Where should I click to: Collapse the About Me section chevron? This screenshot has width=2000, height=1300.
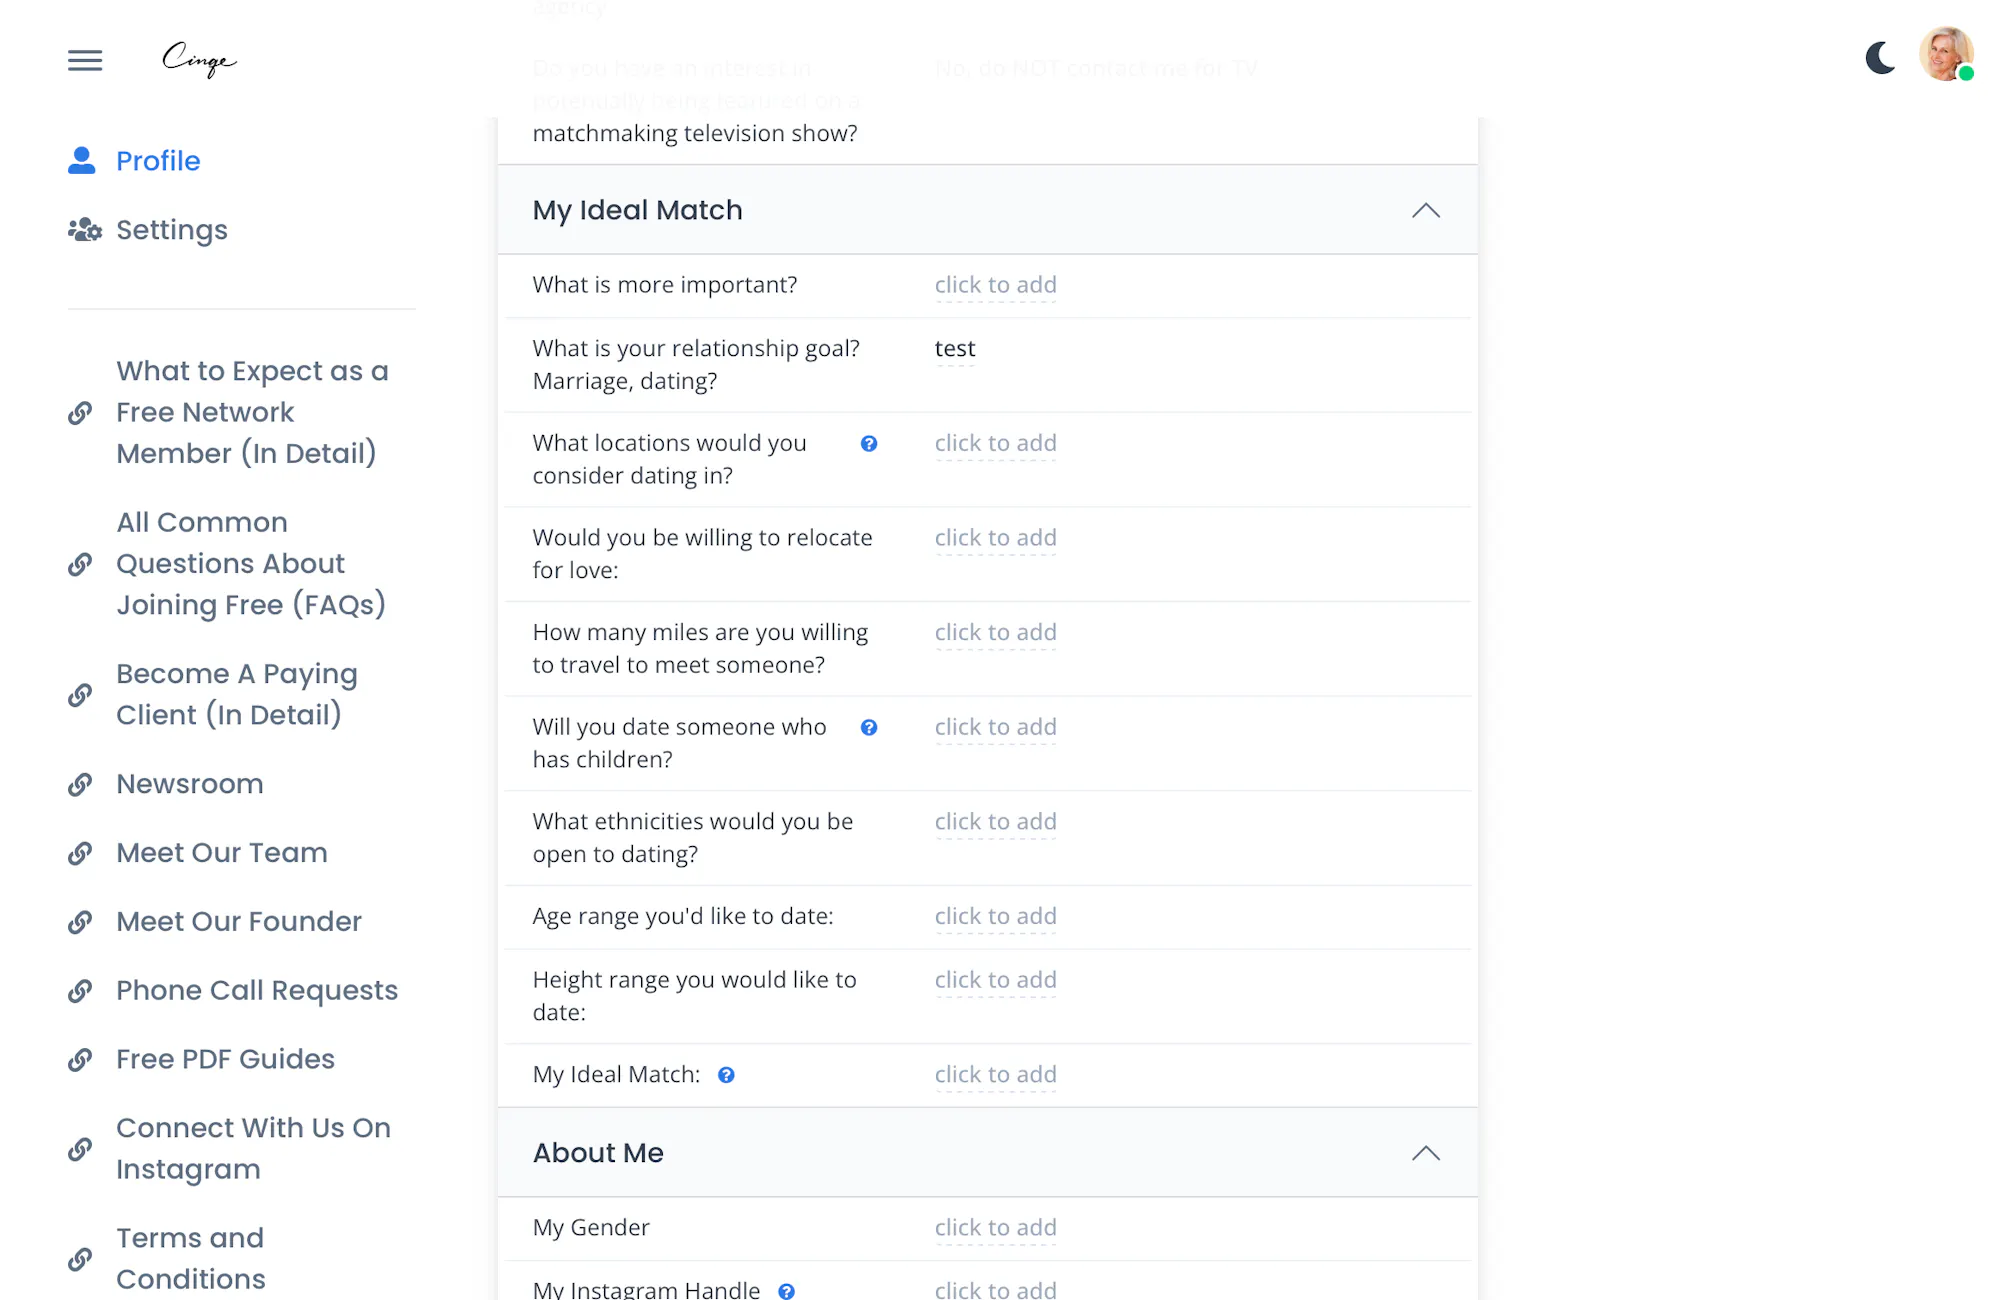1426,1153
